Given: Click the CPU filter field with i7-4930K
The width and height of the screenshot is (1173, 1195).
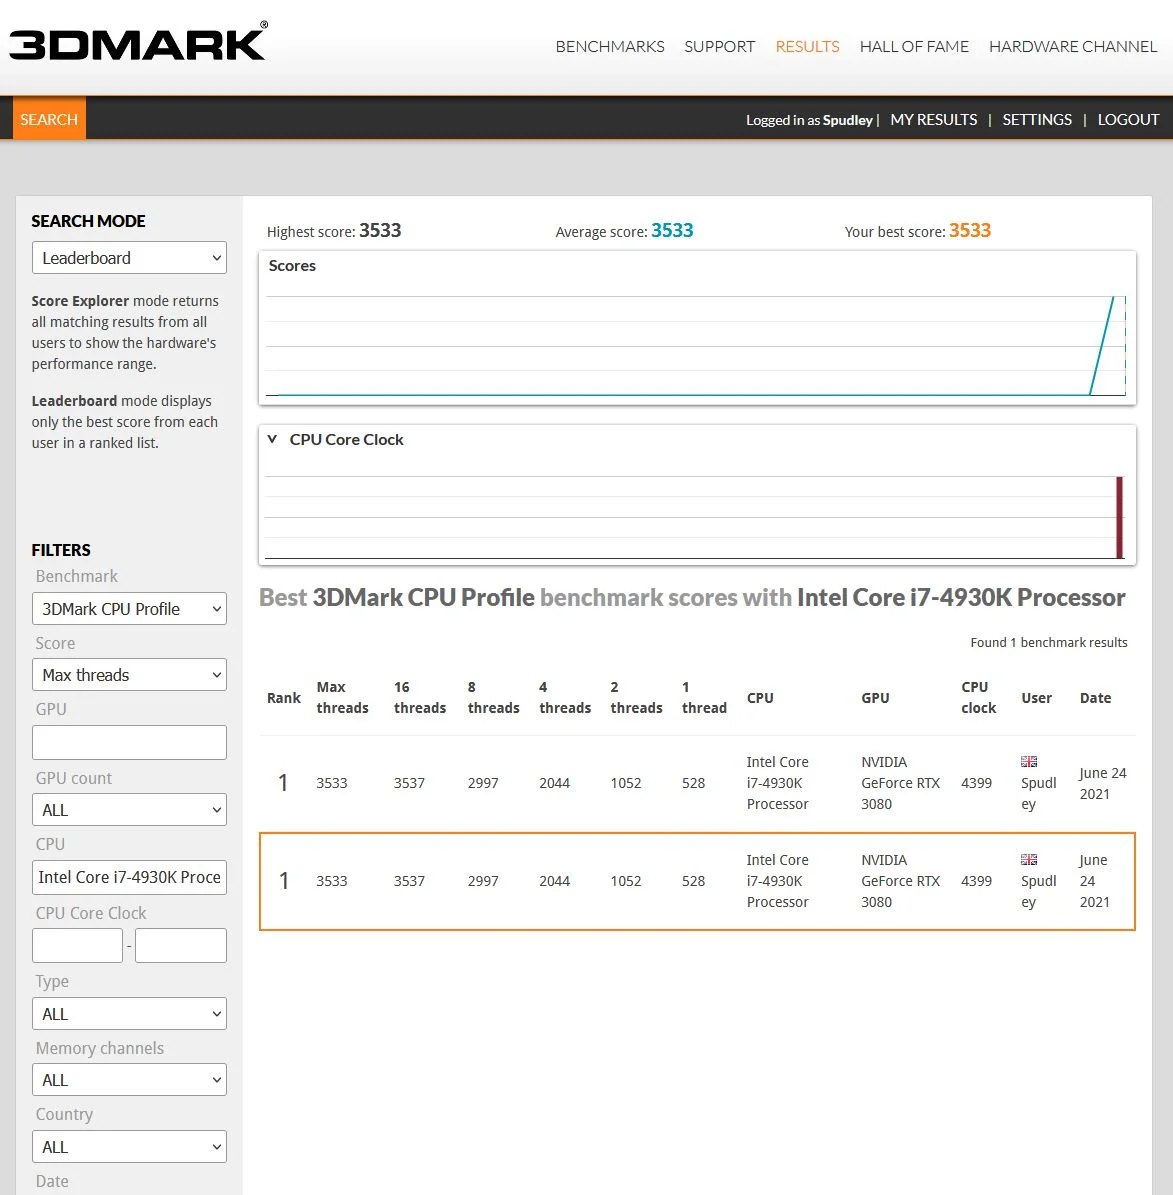Looking at the screenshot, I should (x=130, y=877).
